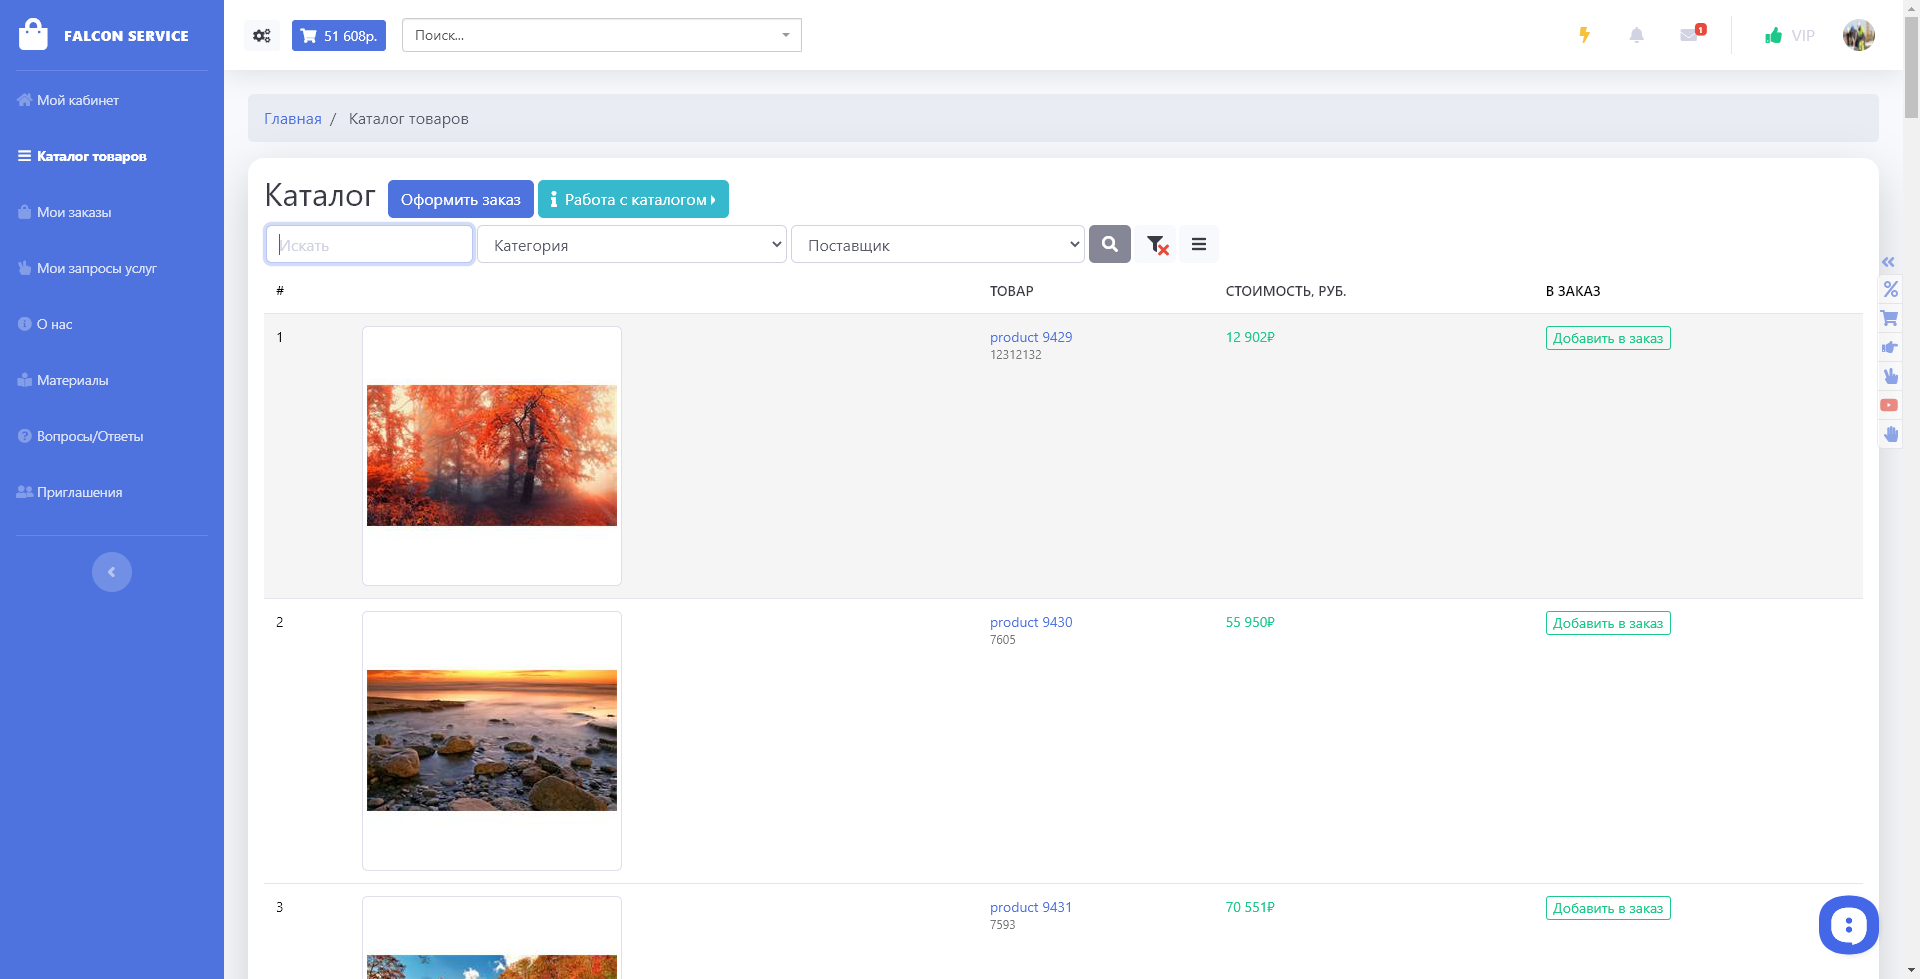Collapse right side panel with double chevron
This screenshot has height=979, width=1920.
click(x=1888, y=262)
